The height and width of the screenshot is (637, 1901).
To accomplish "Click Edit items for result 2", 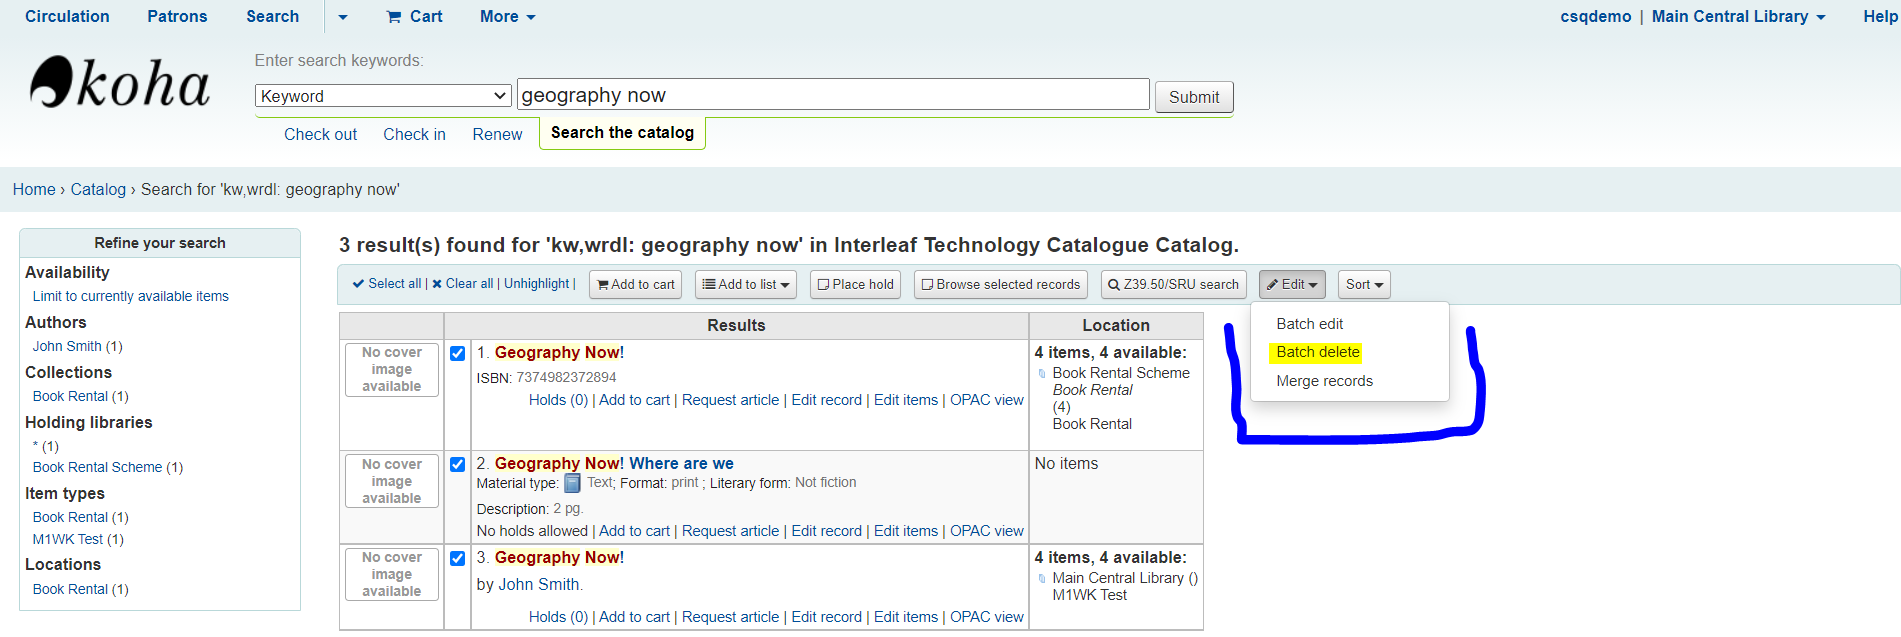I will click(906, 531).
